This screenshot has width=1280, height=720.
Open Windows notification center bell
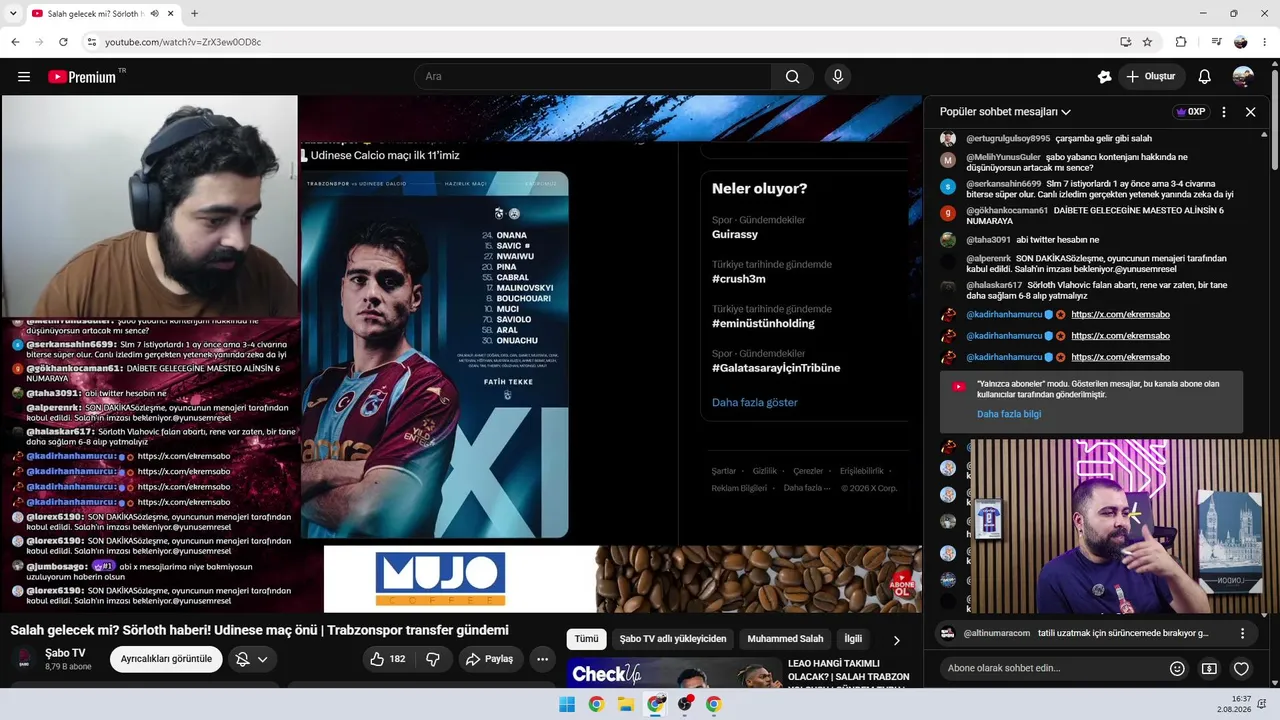pos(1264,704)
